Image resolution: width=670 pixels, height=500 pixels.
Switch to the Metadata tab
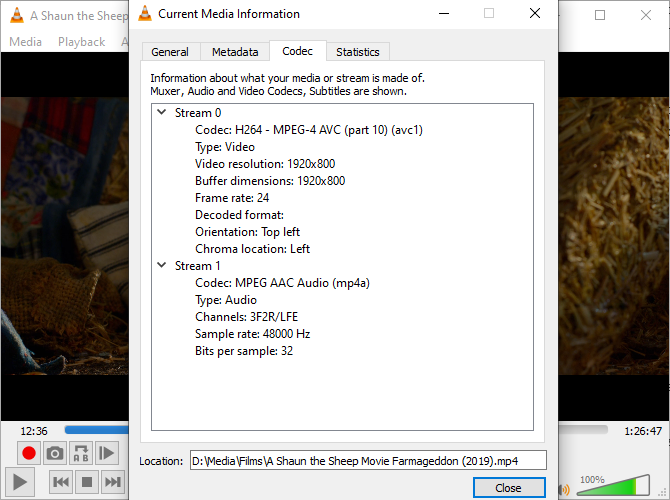point(235,52)
